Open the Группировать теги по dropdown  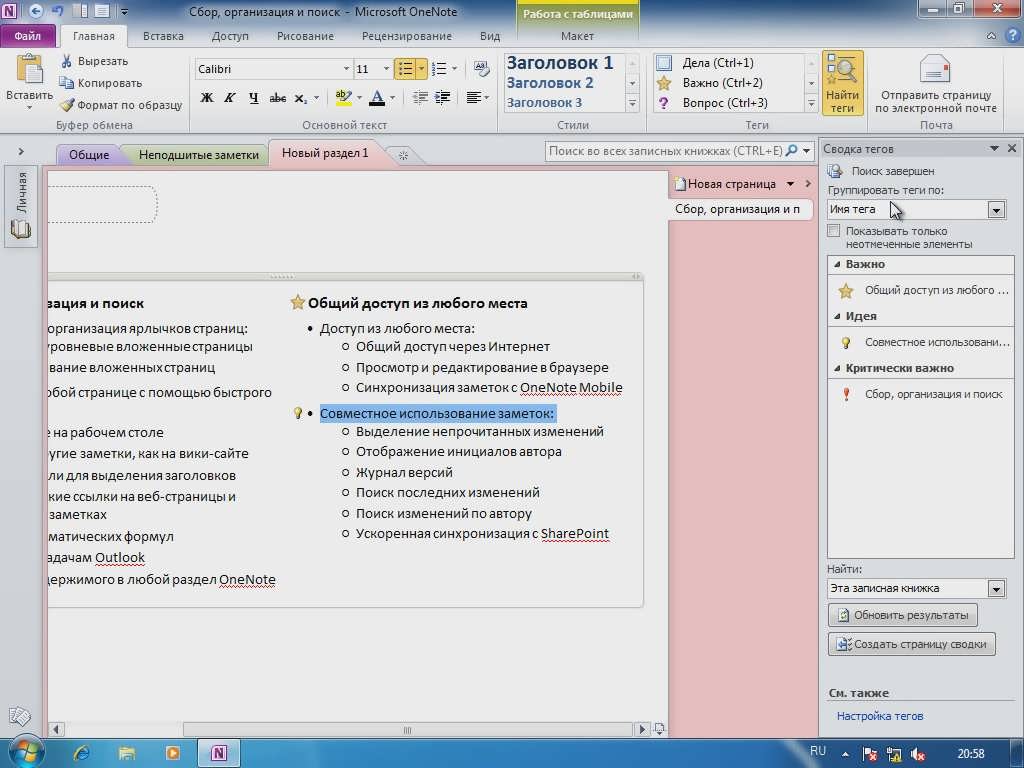coord(996,210)
